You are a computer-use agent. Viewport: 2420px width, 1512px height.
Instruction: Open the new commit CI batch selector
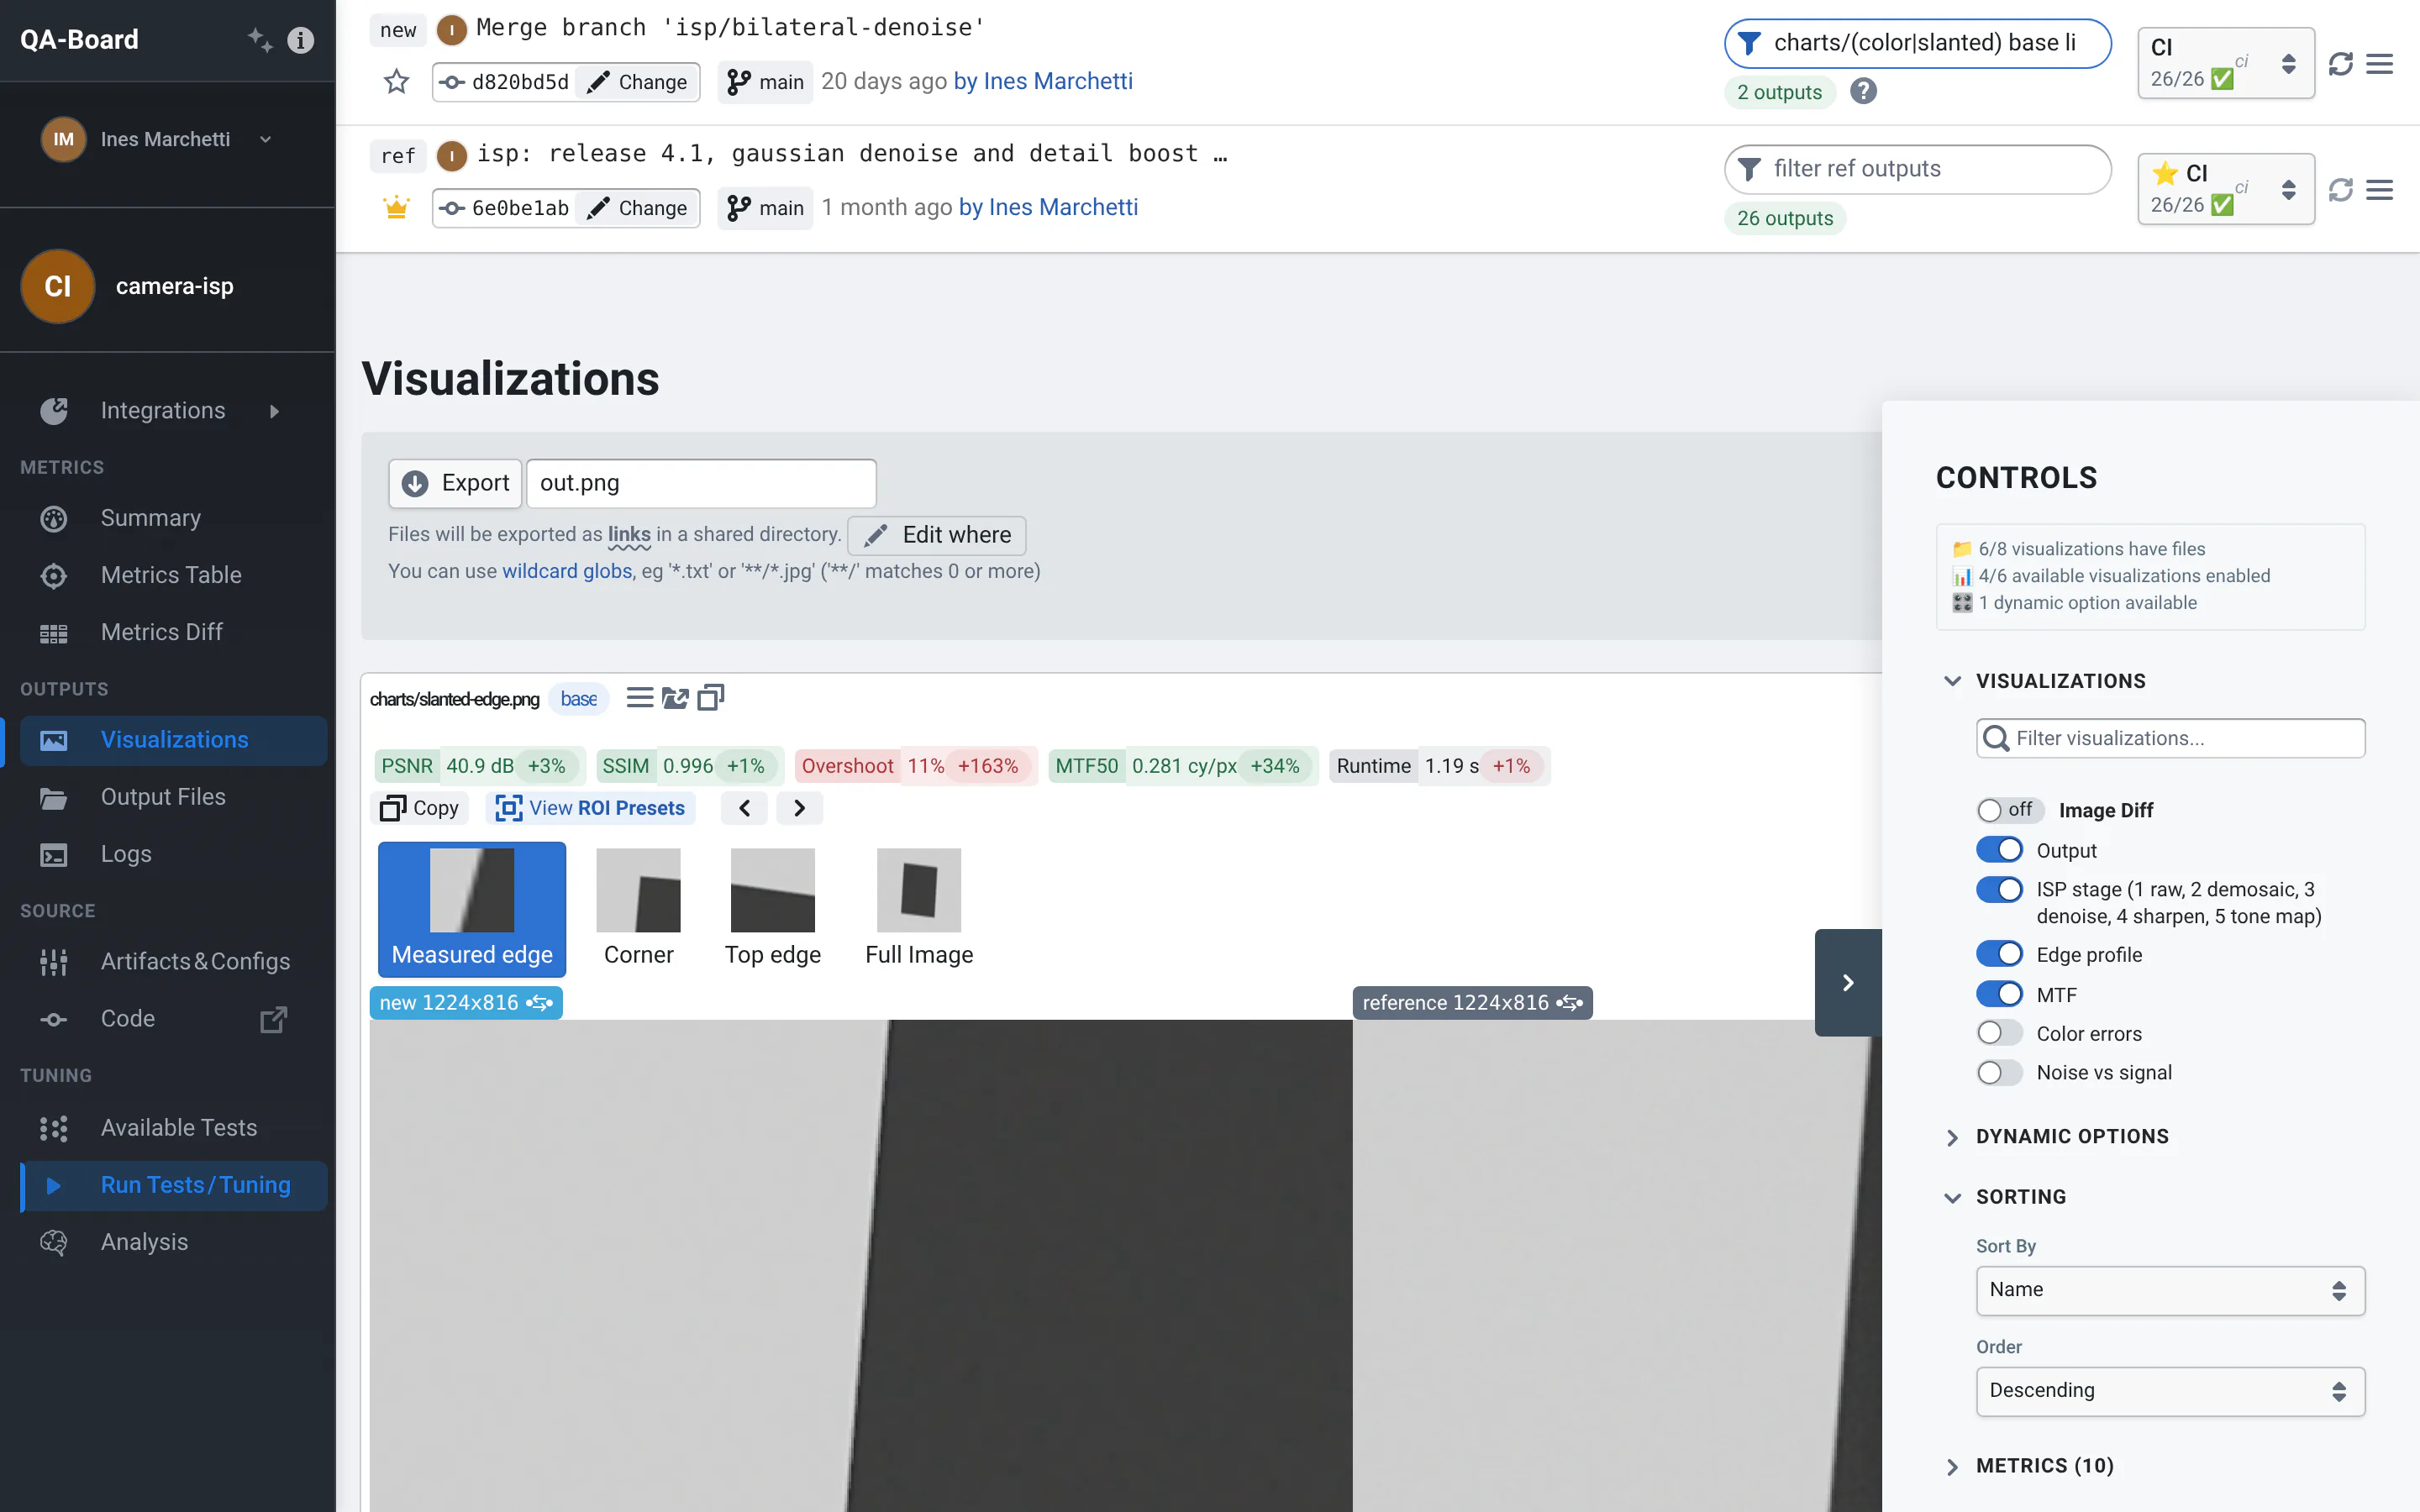point(2226,63)
